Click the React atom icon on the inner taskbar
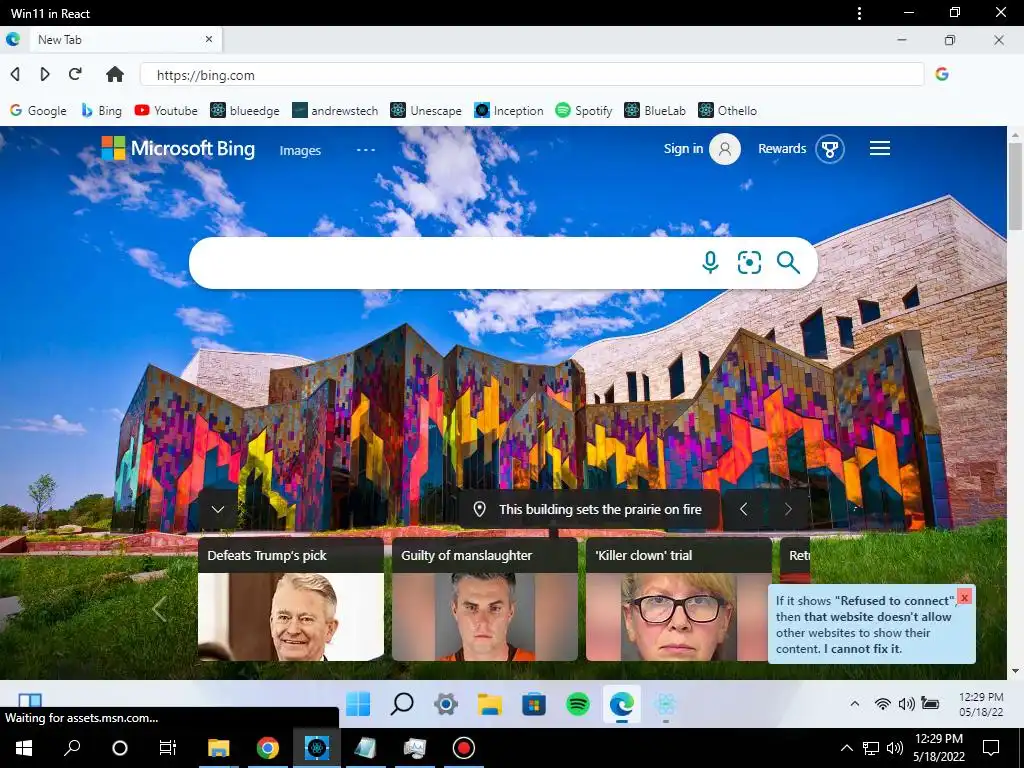This screenshot has height=768, width=1024. pos(665,704)
